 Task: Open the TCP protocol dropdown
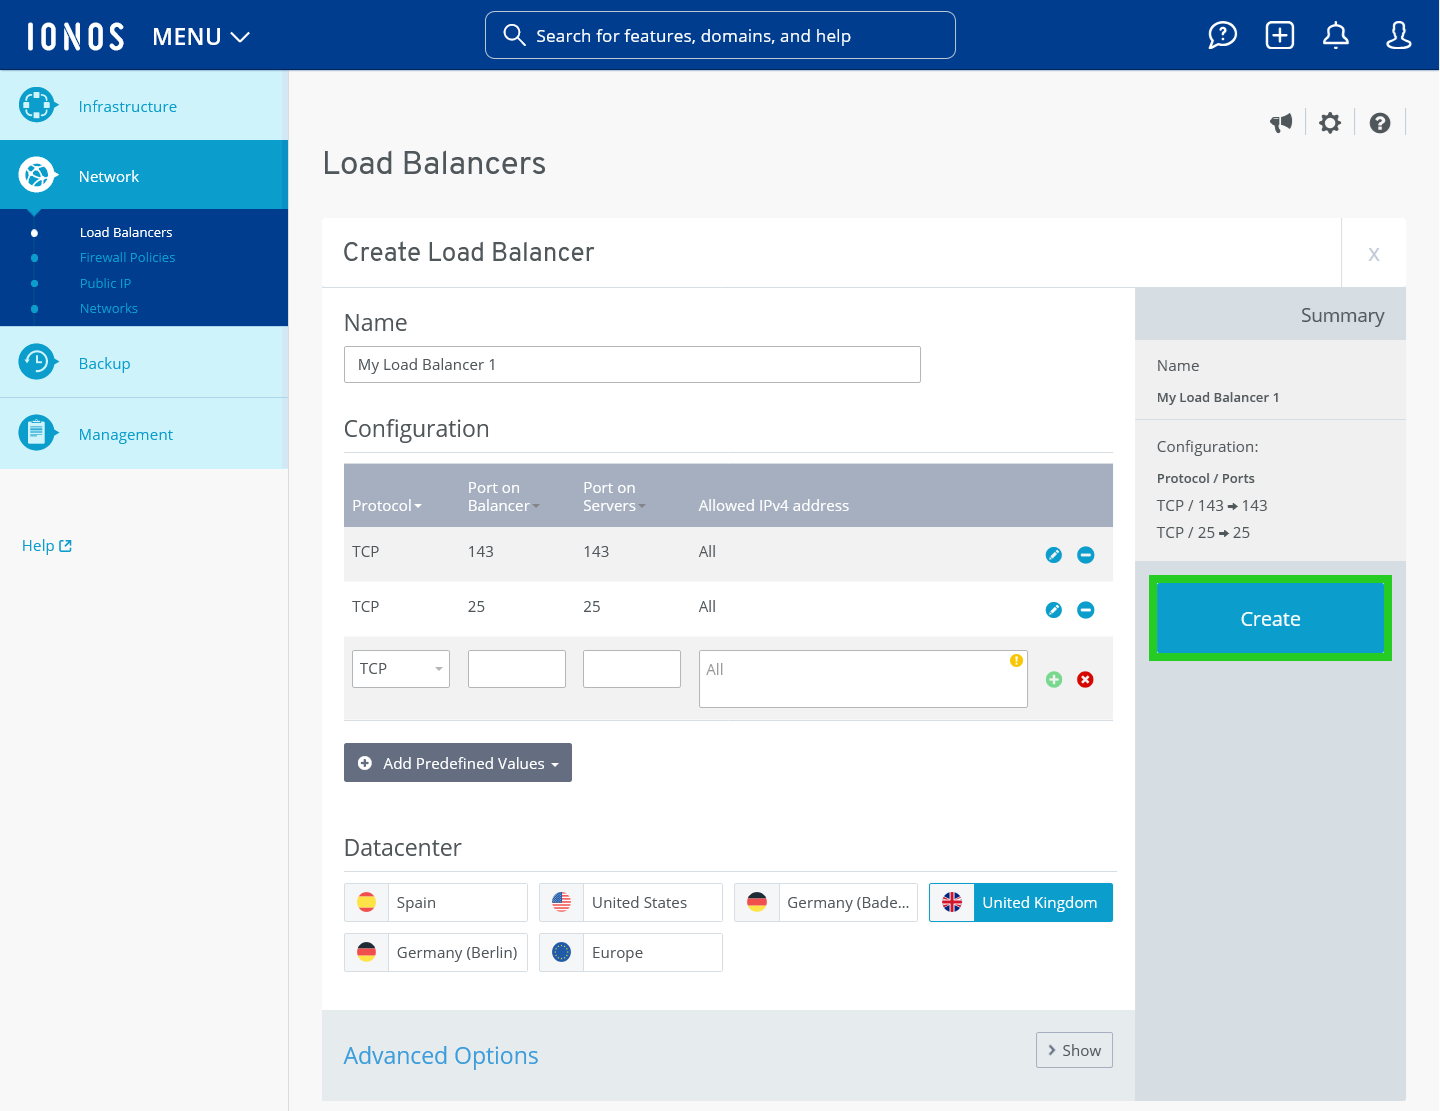[x=400, y=668]
